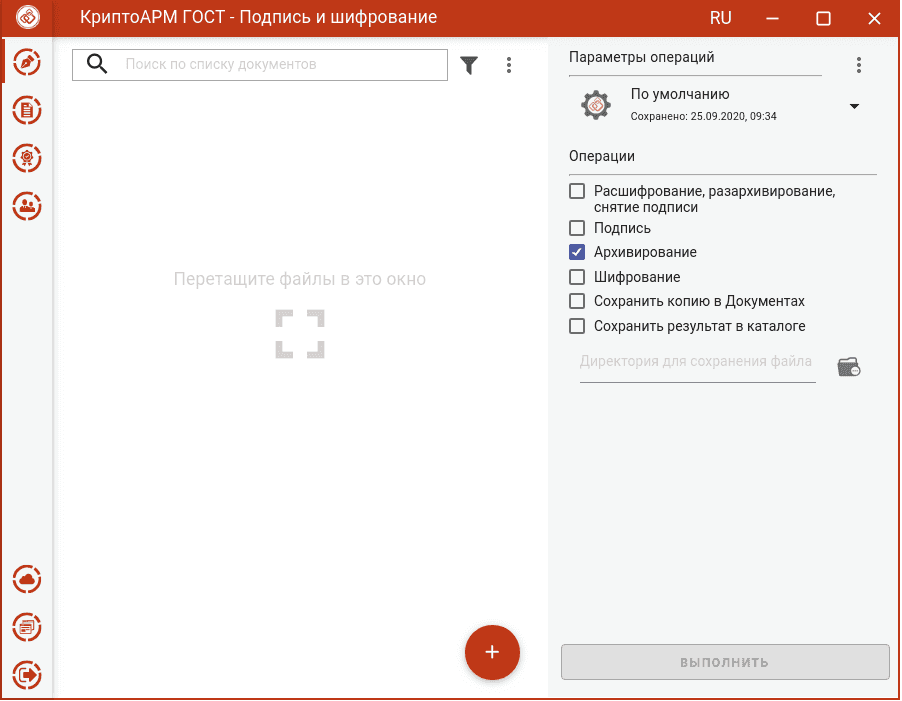Open the document list three-dot menu

tap(509, 65)
